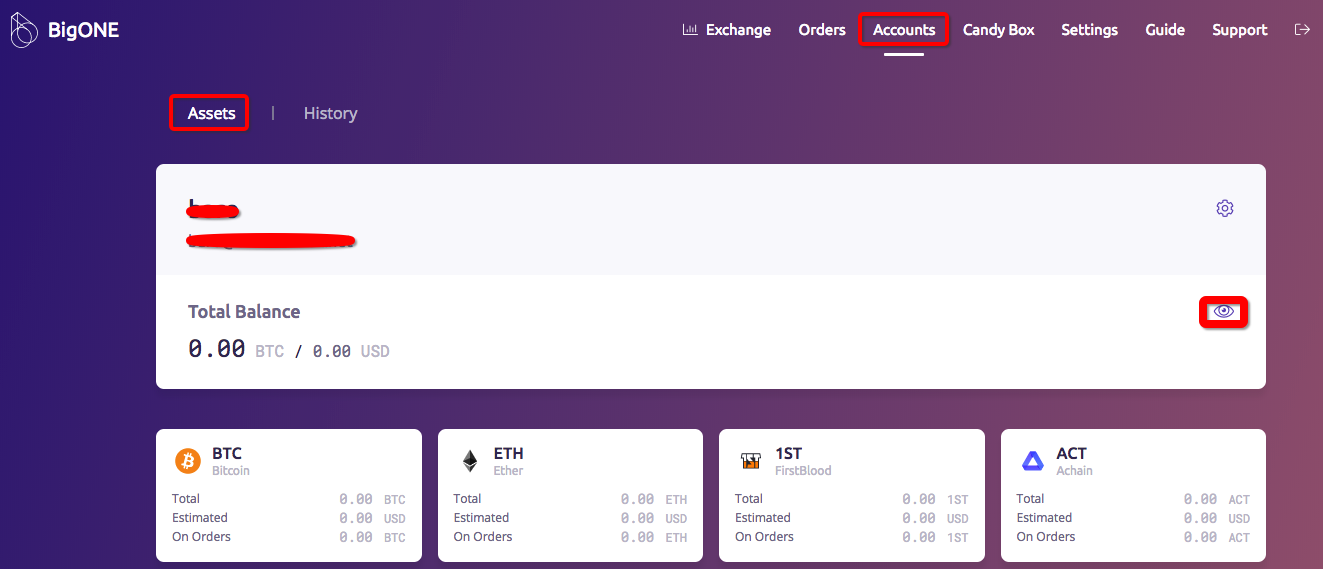Screen dimensions: 1323x569
Task: Click the Achain triangle icon
Action: [1032, 461]
